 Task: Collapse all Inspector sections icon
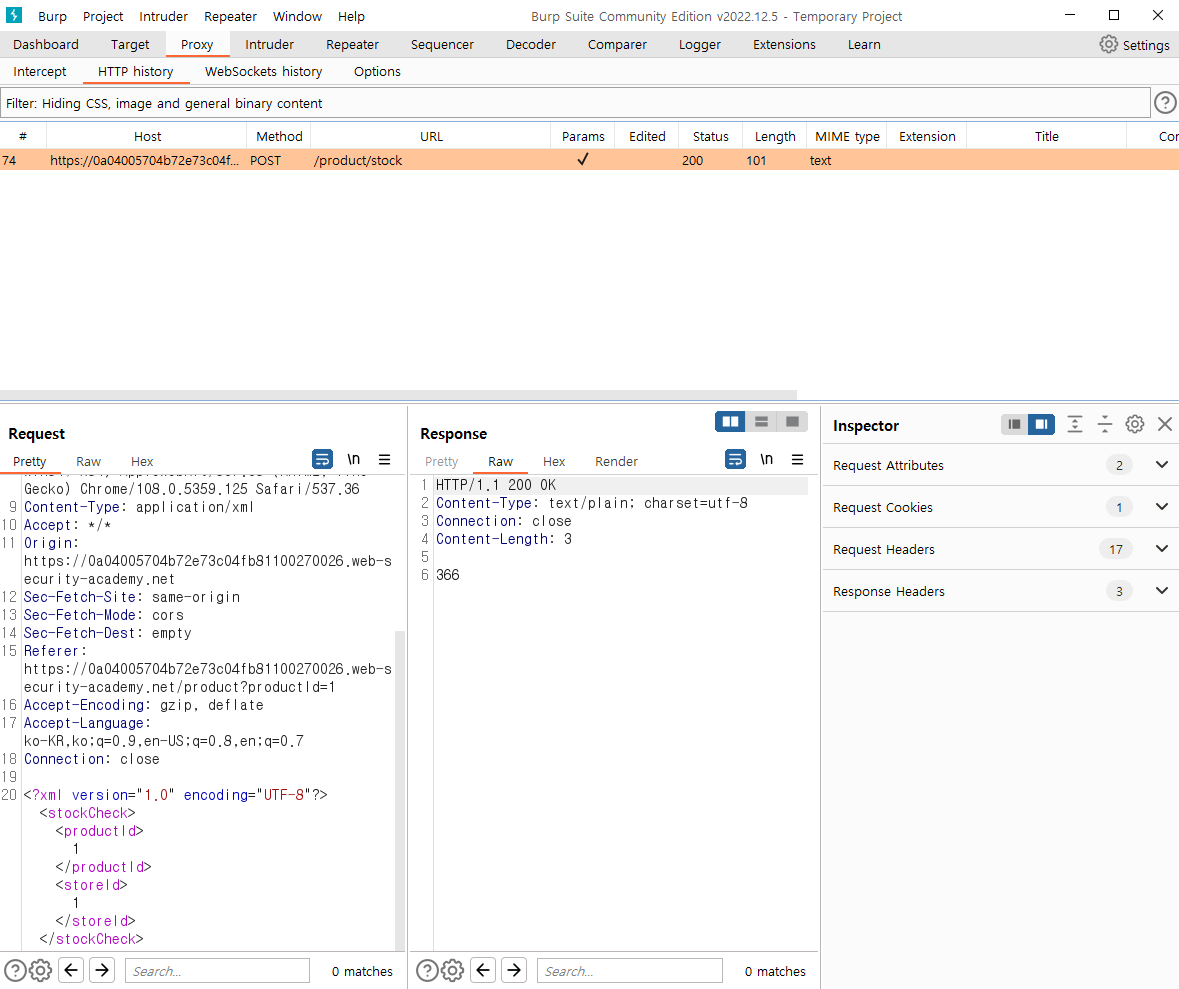1105,424
